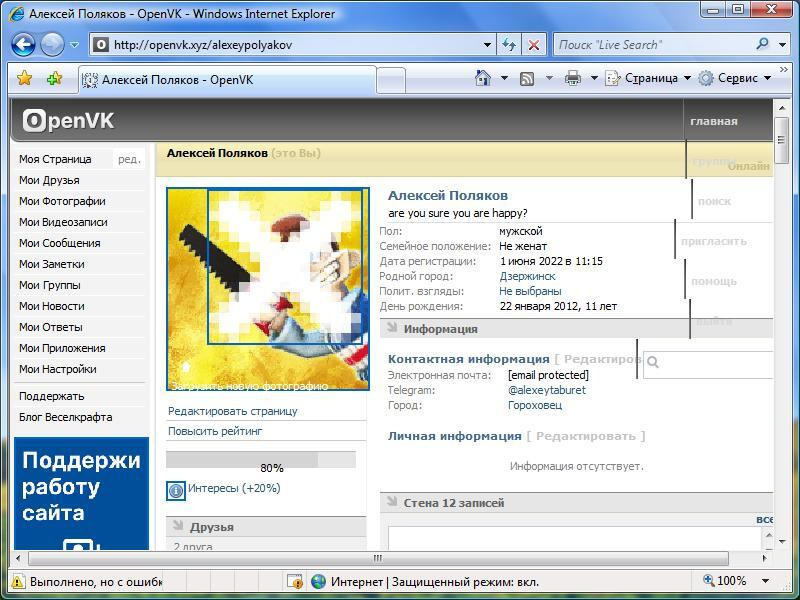Screen dimensions: 800x600
Task: Expand the toolbar overflow chevron
Action: click(x=784, y=70)
